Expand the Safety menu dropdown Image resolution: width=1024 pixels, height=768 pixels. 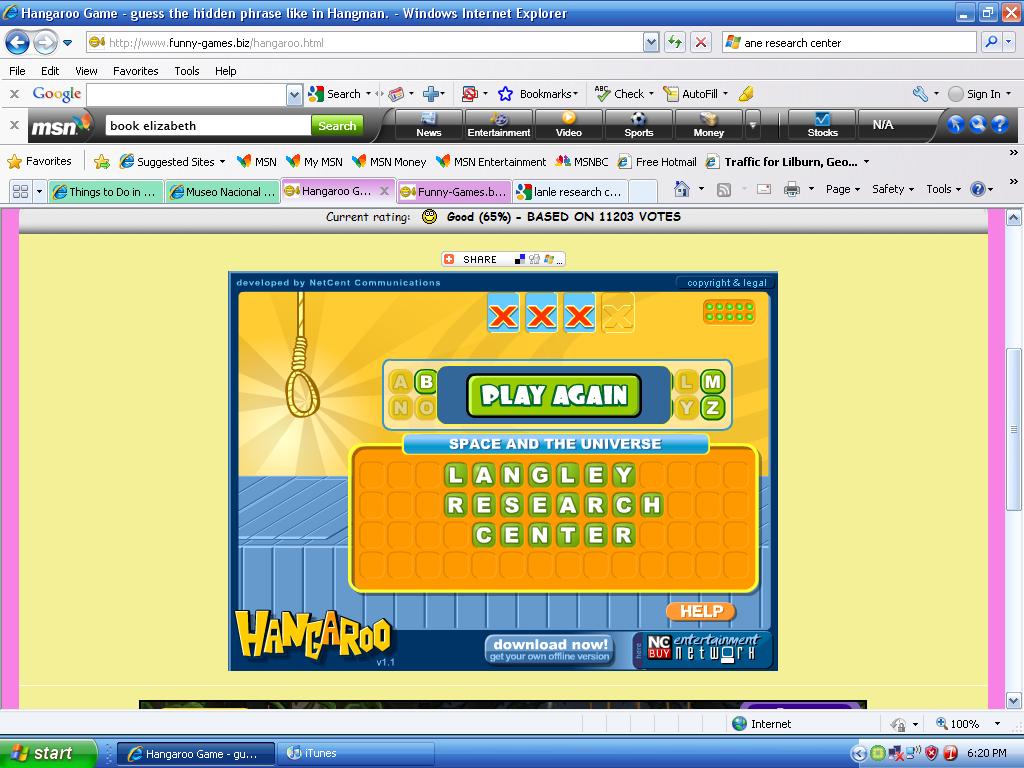tap(911, 189)
